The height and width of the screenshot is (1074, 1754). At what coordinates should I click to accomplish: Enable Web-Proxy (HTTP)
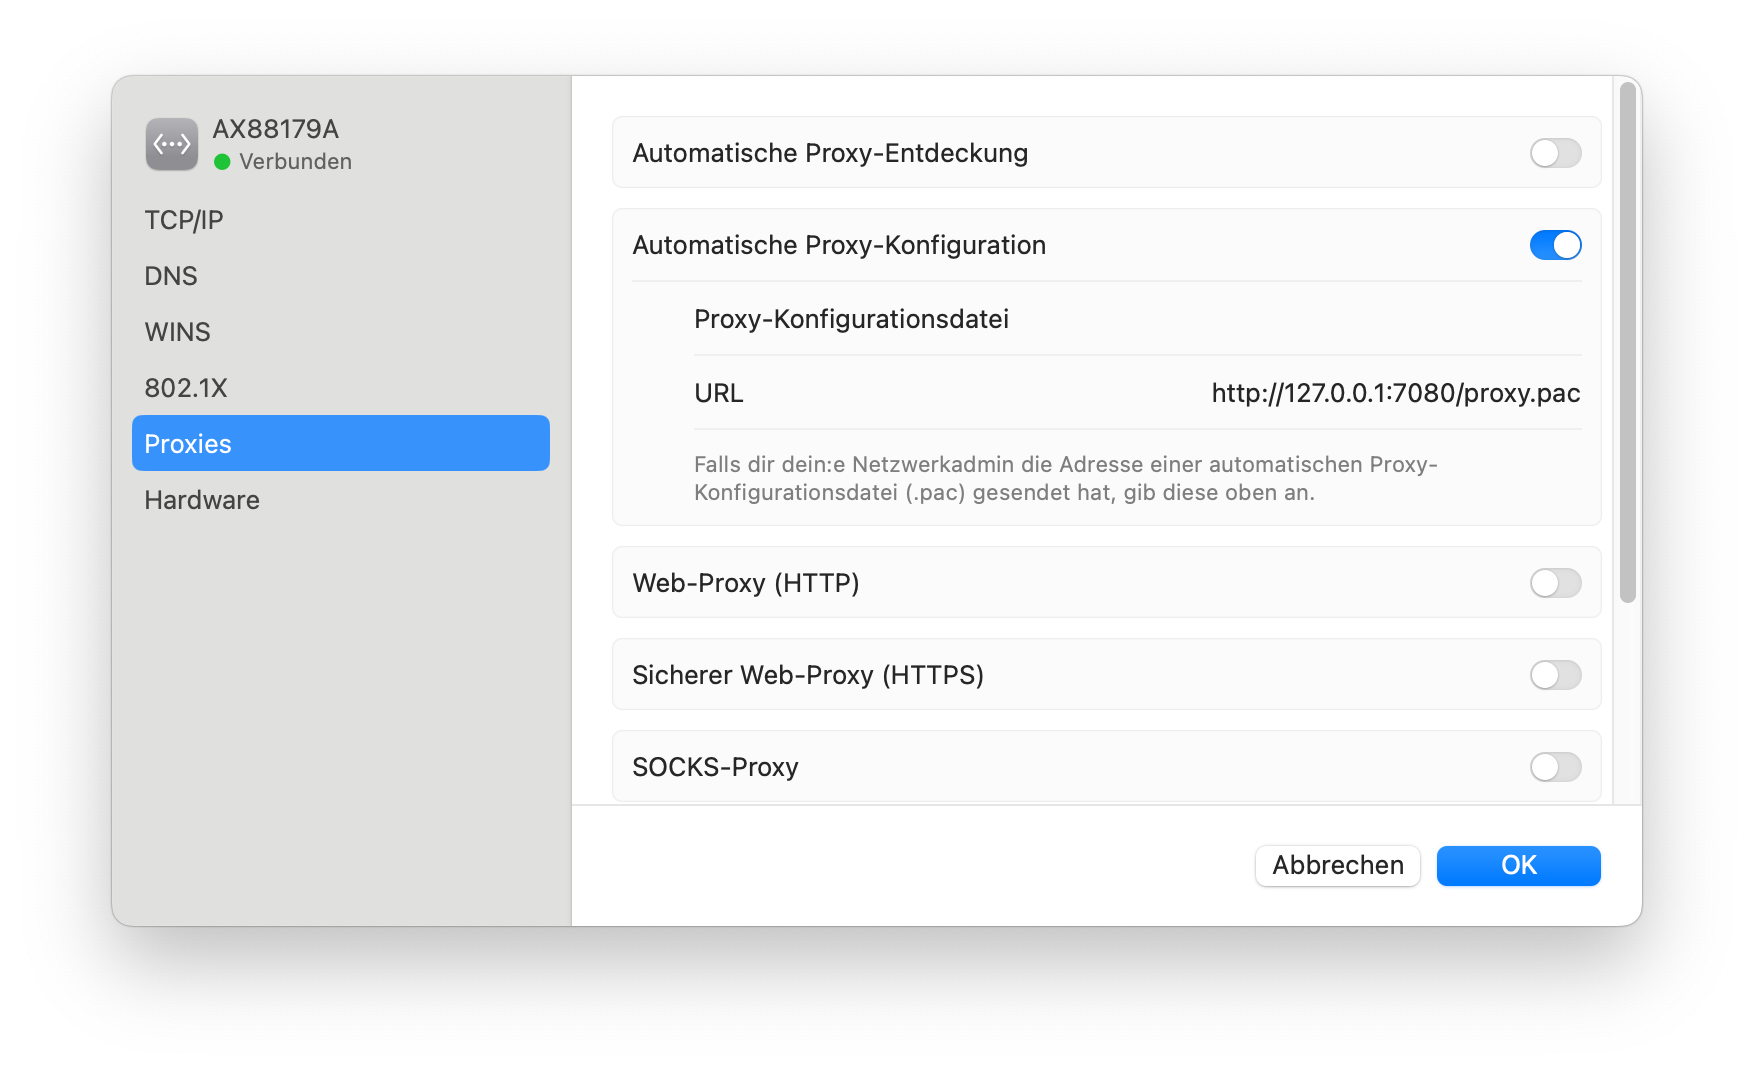click(1555, 583)
